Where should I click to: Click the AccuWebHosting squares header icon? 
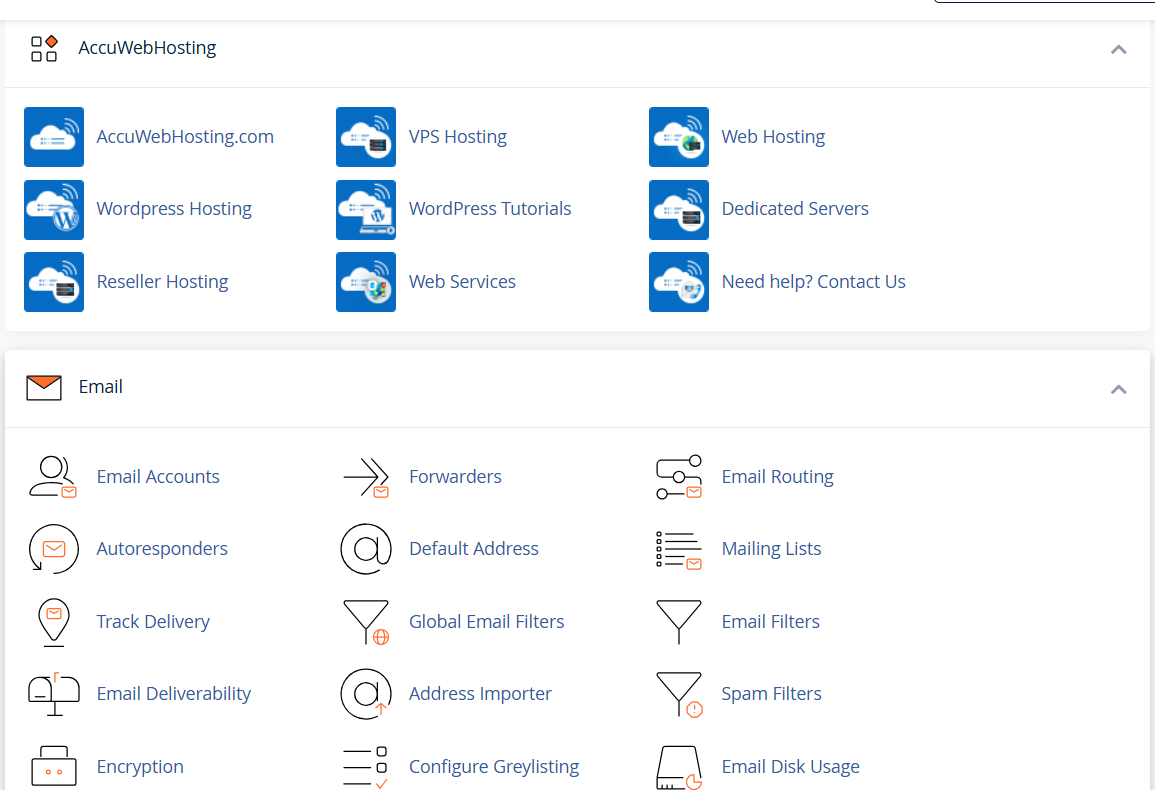[44, 49]
